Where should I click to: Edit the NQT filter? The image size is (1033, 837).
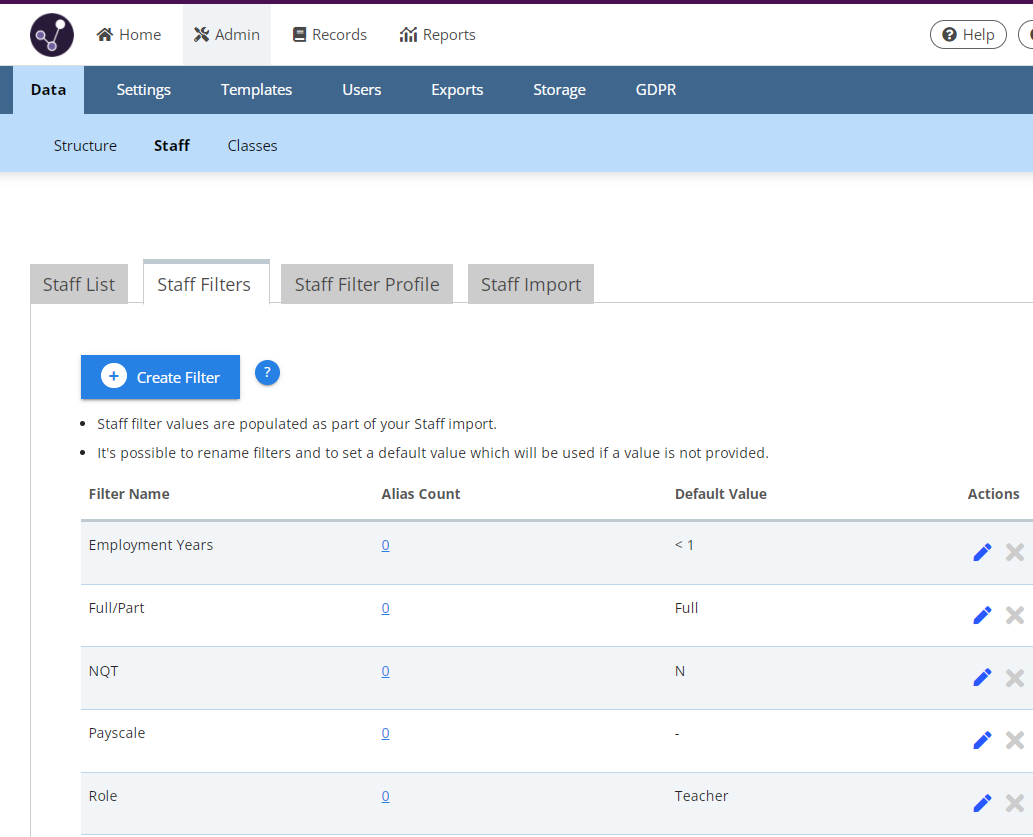point(982,678)
